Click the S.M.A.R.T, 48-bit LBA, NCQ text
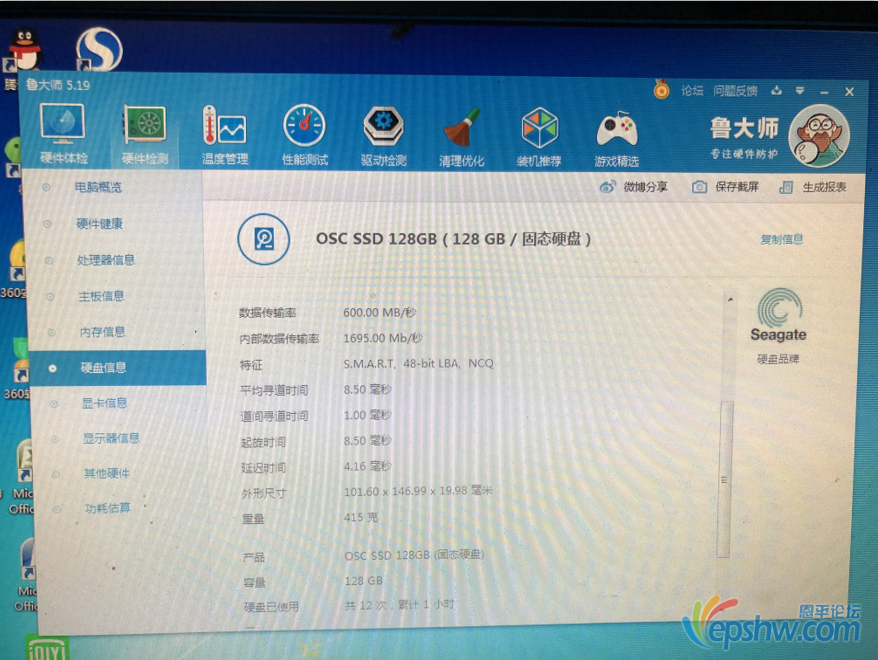The width and height of the screenshot is (878, 660). pos(418,363)
